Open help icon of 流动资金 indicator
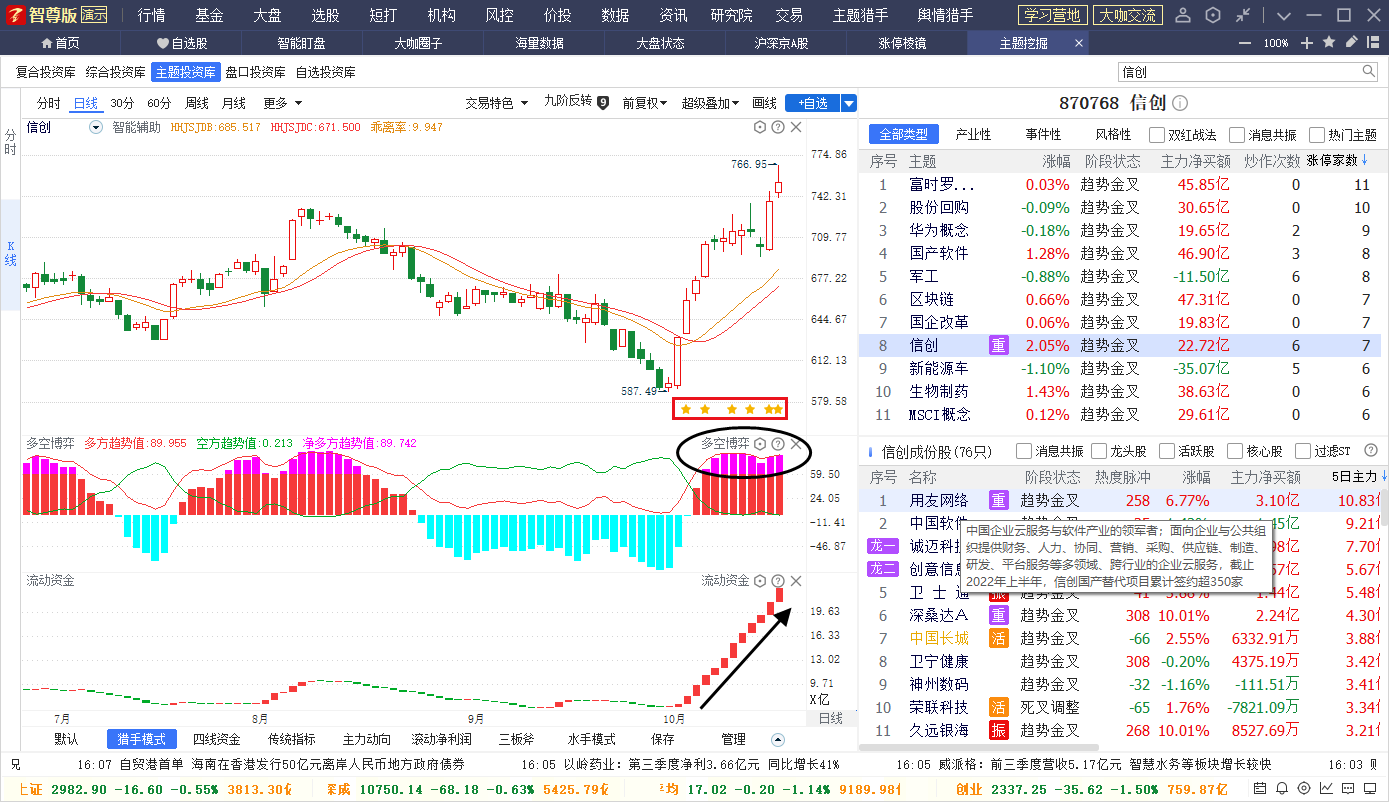Viewport: 1389px width, 802px height. click(x=778, y=581)
